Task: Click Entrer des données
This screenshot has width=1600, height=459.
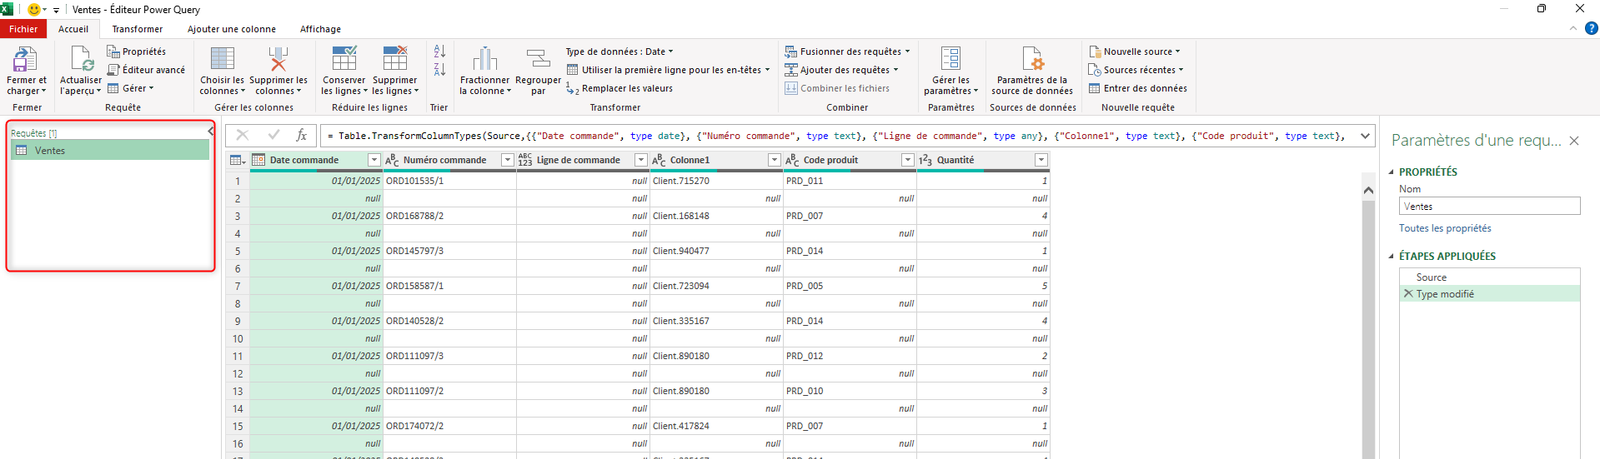Action: tap(1138, 88)
